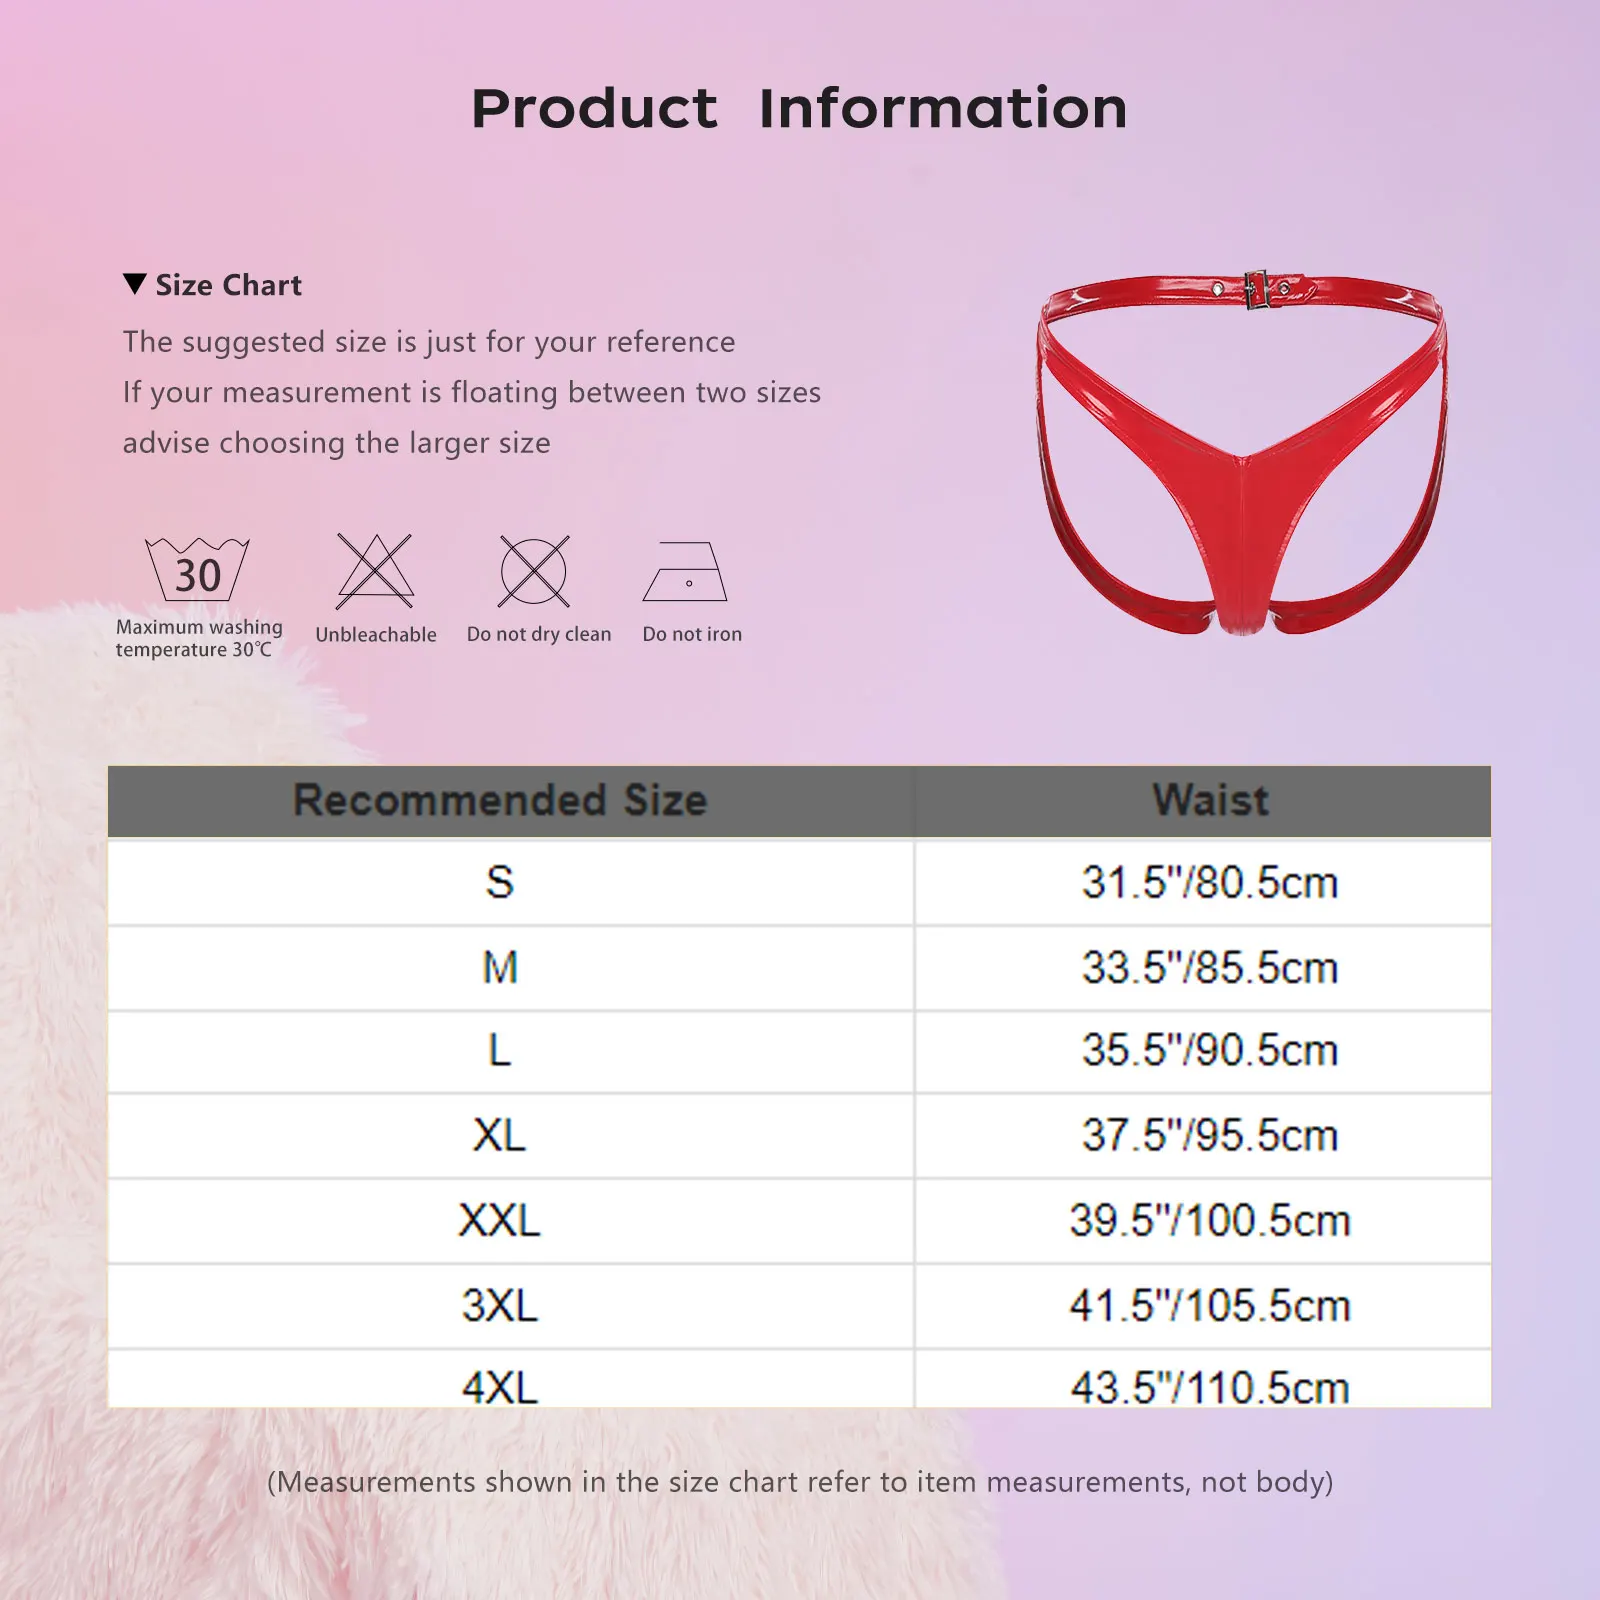Select 'advise choosing the larger size' line
1600x1600 pixels.
click(x=337, y=443)
